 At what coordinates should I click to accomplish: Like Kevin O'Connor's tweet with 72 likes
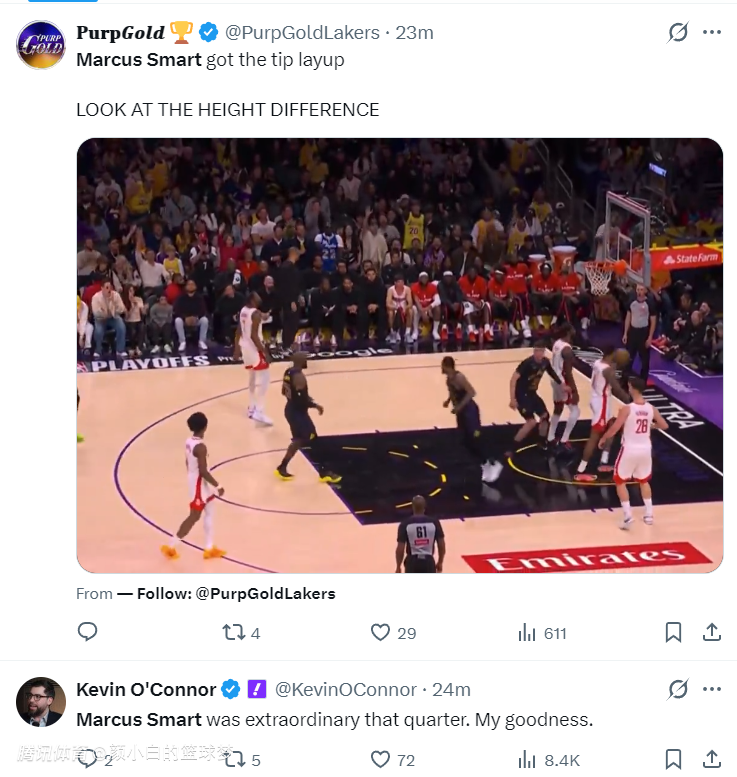(x=380, y=759)
